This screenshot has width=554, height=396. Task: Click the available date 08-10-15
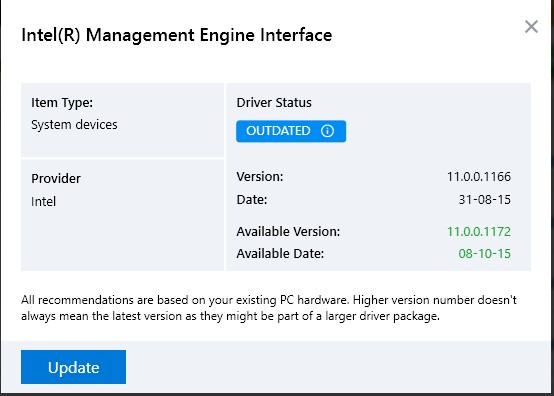click(x=484, y=254)
